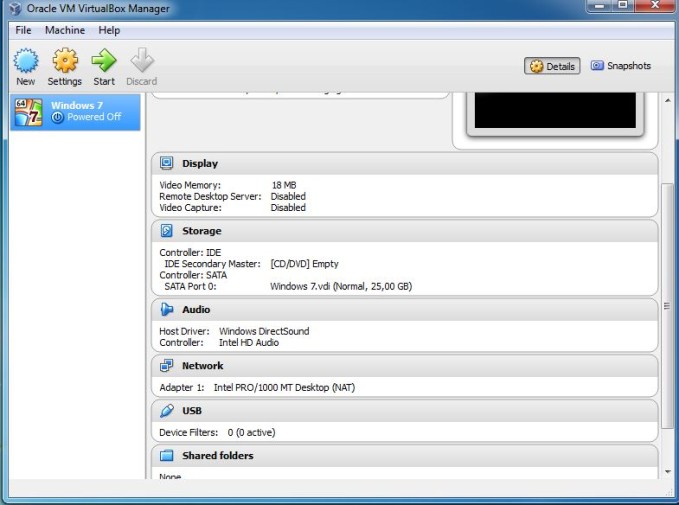Click the Intel HD Audio controller value
Viewport: 679px width, 505px height.
click(249, 343)
